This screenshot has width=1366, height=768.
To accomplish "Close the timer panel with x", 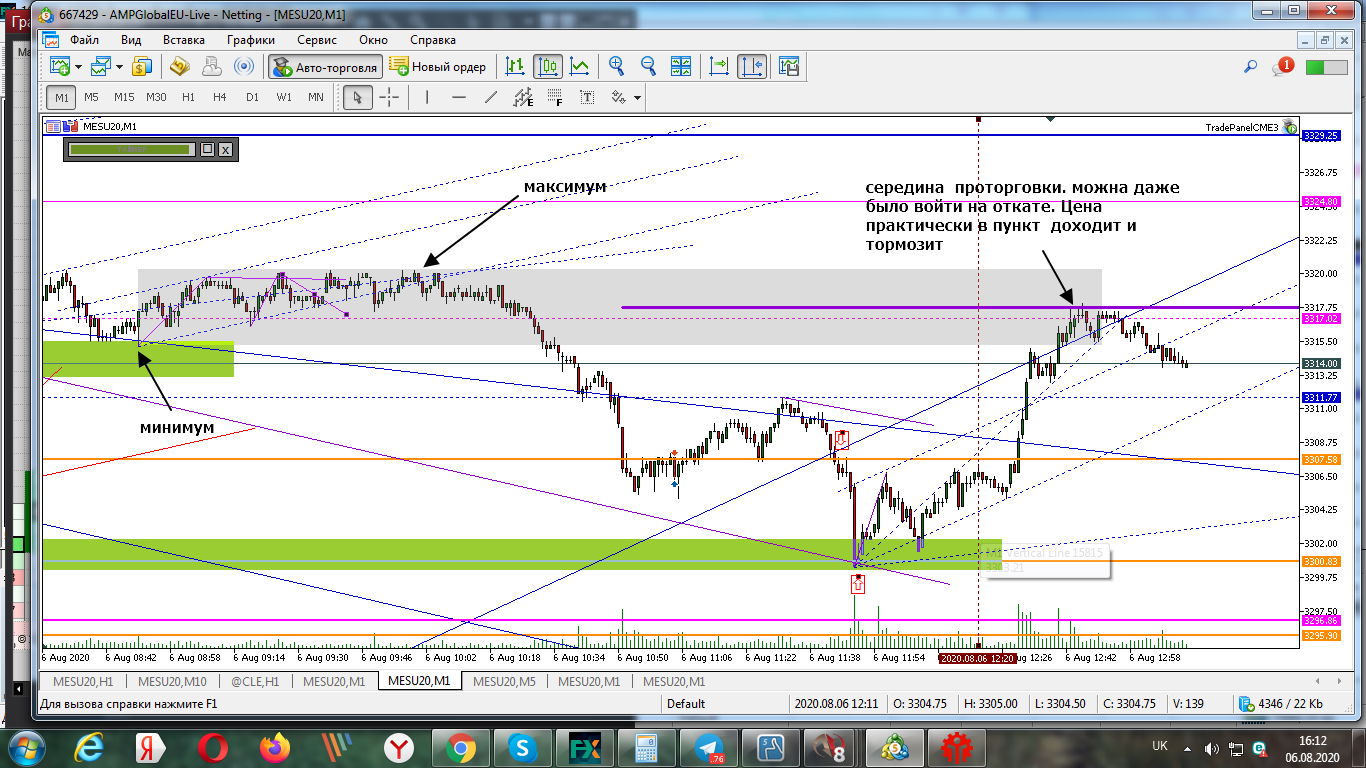I will pos(225,149).
